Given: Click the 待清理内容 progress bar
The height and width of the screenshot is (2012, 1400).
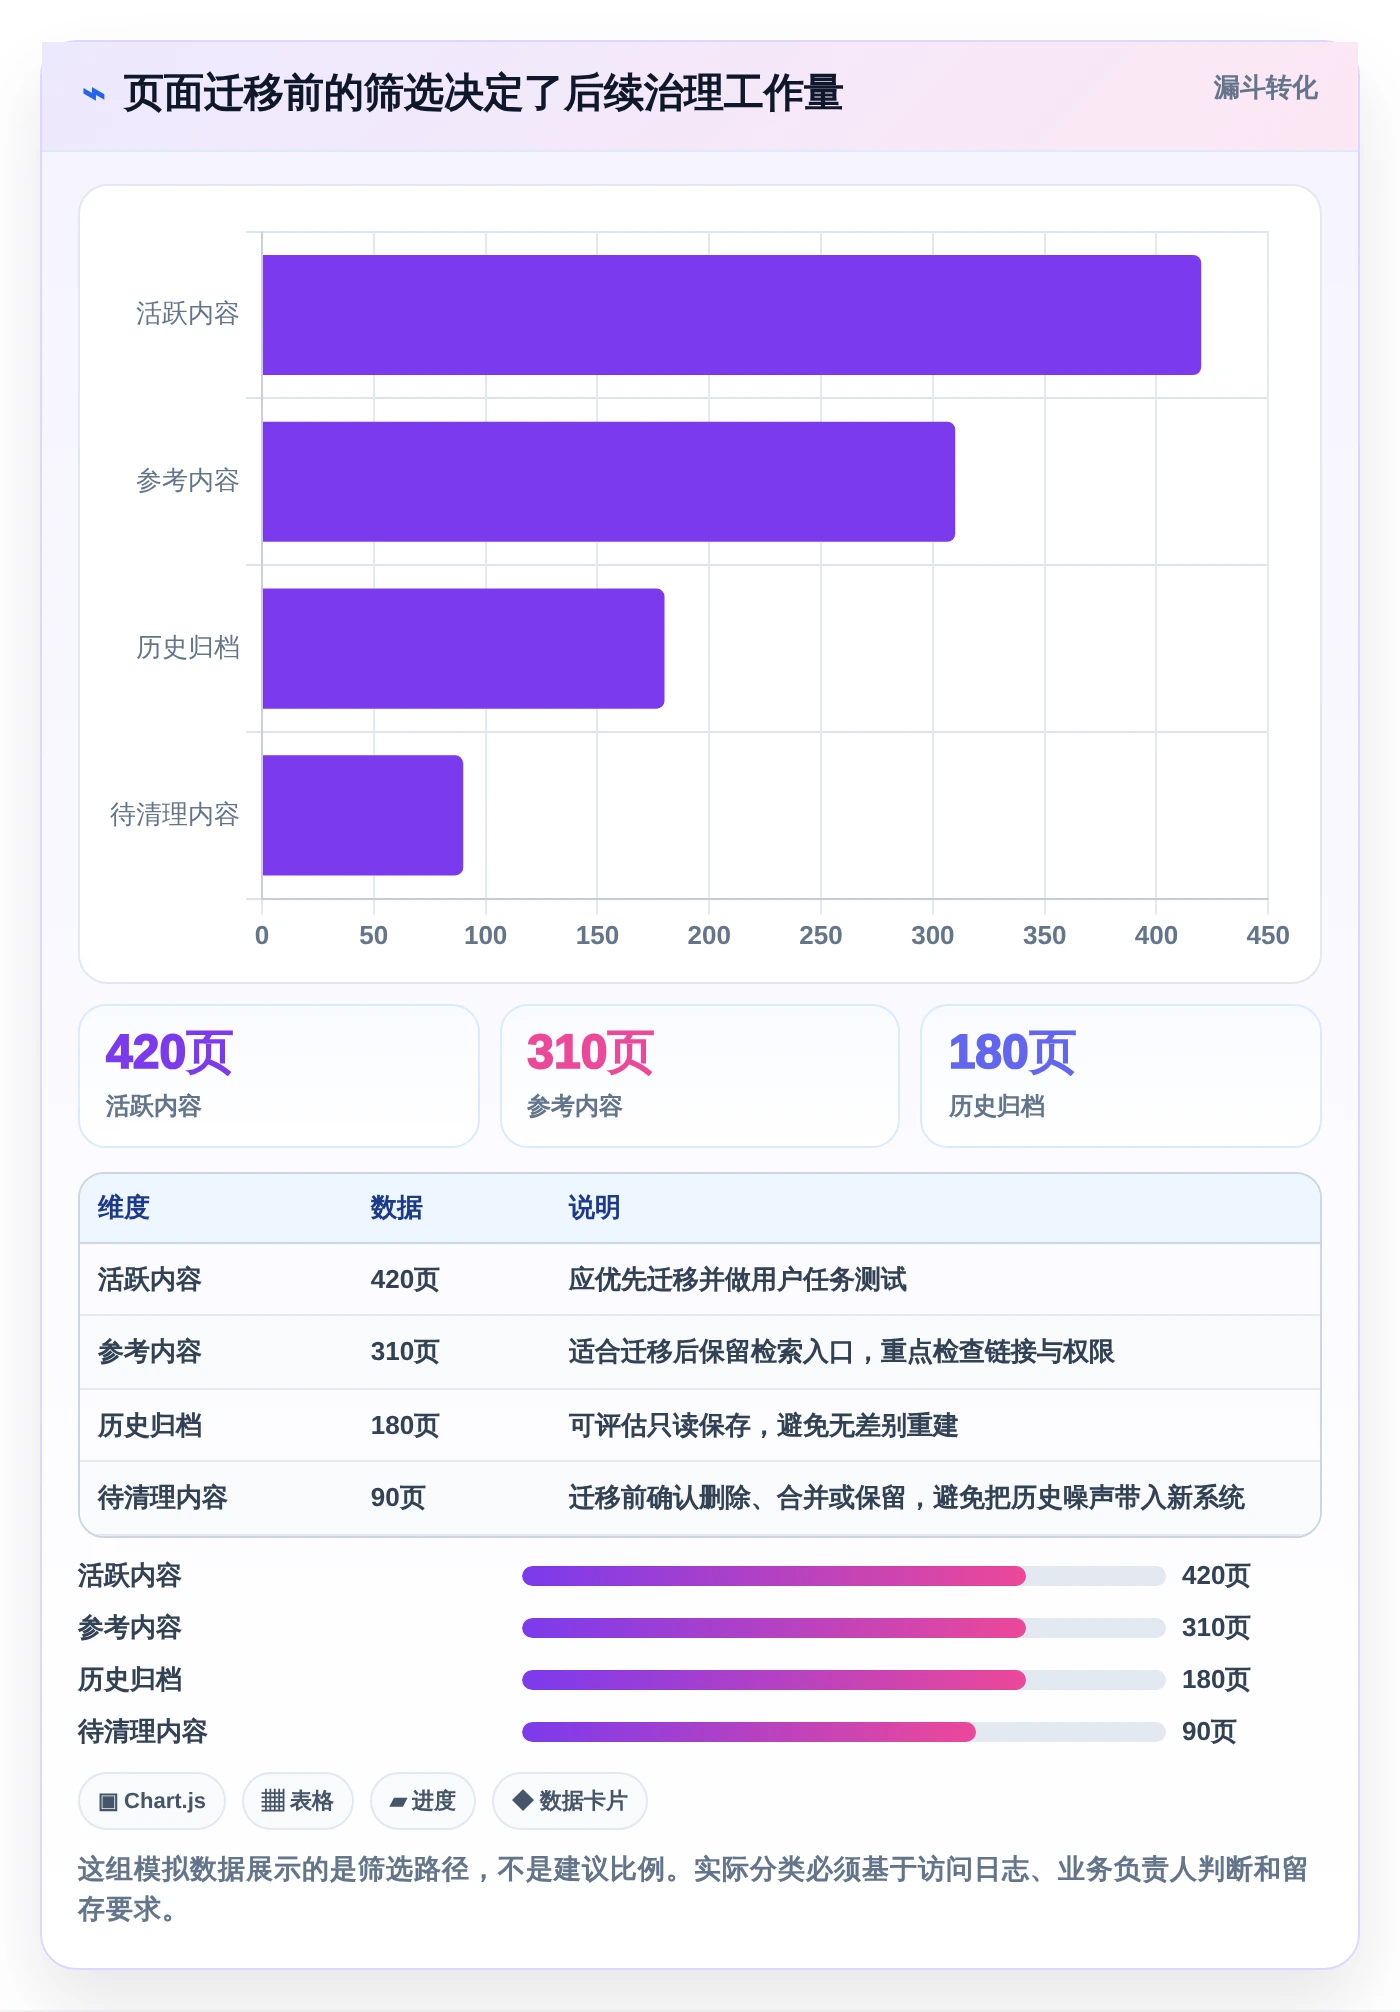Looking at the screenshot, I should tap(843, 1732).
